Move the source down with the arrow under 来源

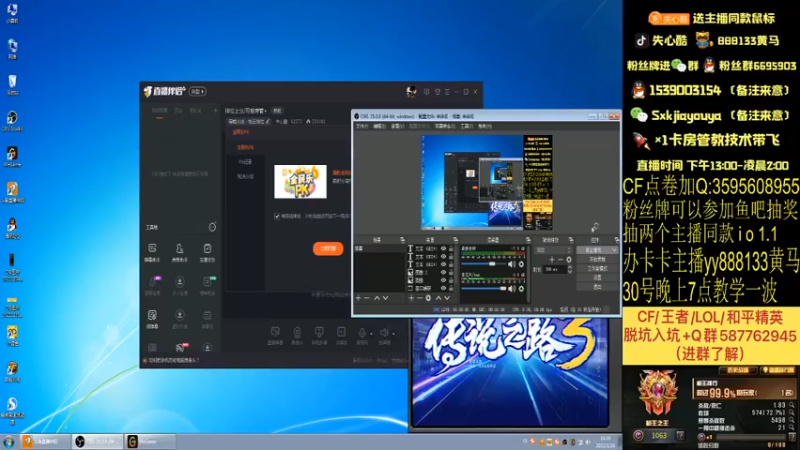coord(447,298)
